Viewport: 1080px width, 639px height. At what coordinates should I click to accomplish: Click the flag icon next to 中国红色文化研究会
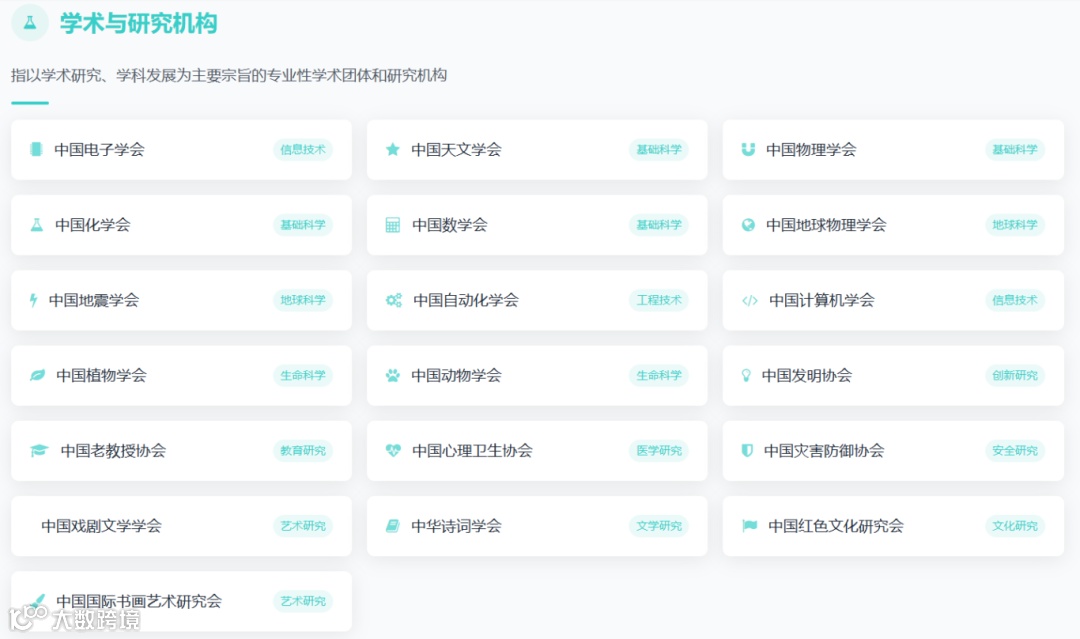pyautogui.click(x=749, y=525)
